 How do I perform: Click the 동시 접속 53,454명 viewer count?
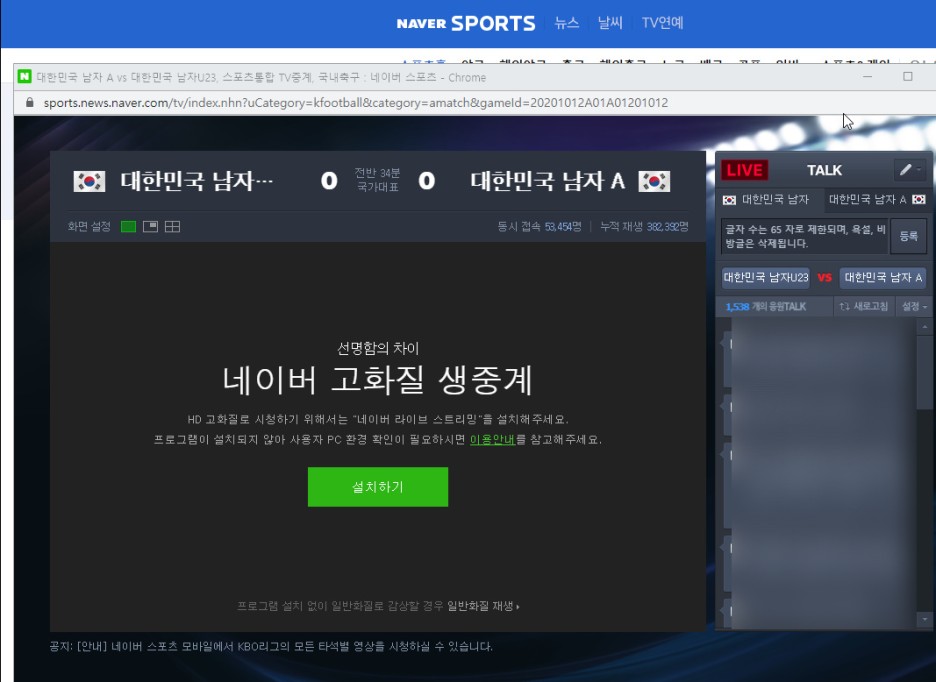540,227
